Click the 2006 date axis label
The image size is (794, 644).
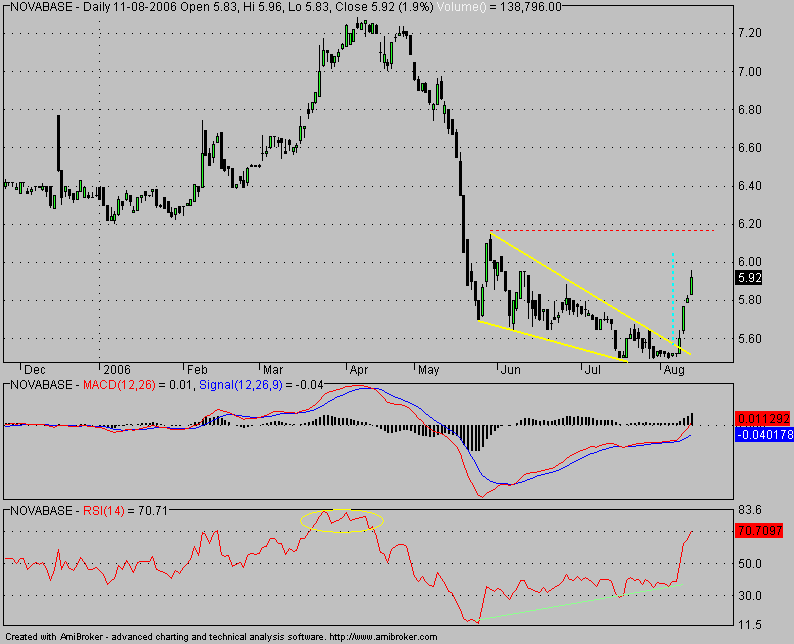click(x=117, y=370)
